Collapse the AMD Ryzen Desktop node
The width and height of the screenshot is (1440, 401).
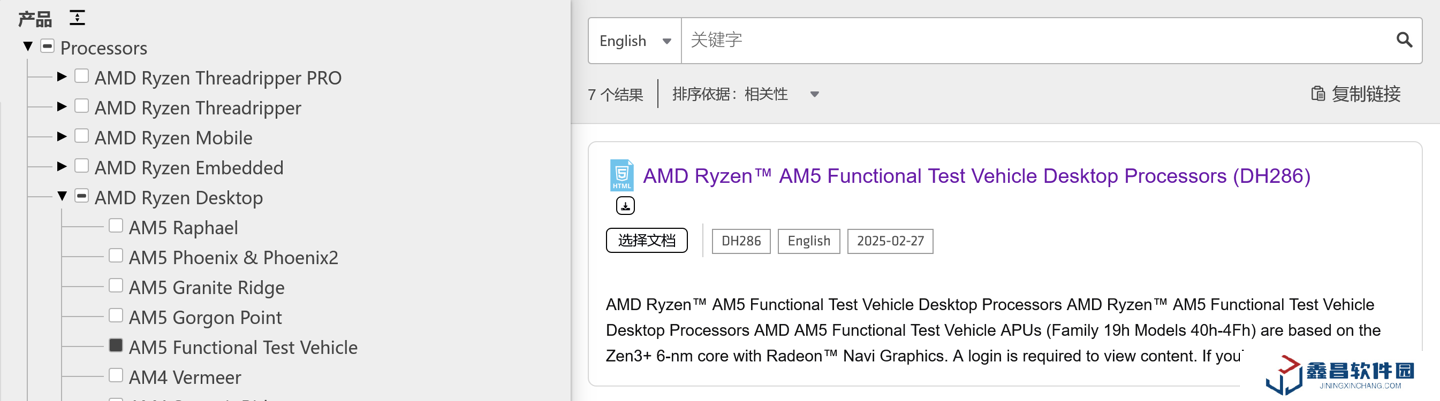pos(62,197)
